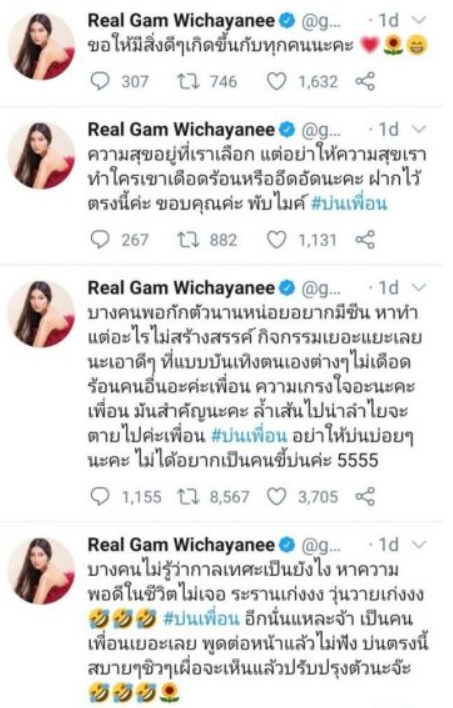Reply to the tweet with 307 comments
Image resolution: width=453 pixels, height=708 pixels.
pos(100,81)
